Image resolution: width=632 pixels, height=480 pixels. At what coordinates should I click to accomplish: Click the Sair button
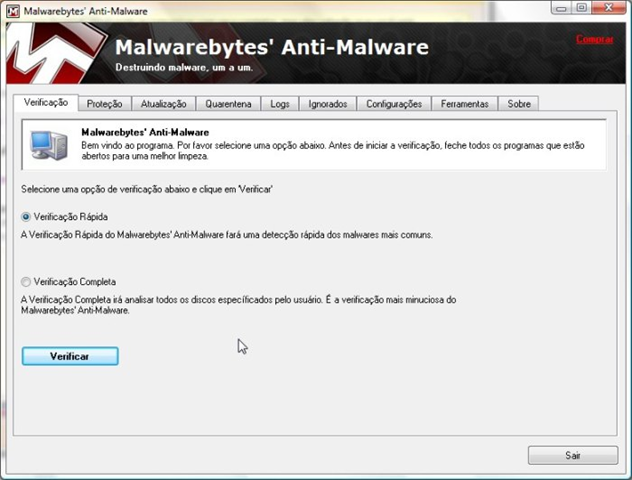point(573,455)
